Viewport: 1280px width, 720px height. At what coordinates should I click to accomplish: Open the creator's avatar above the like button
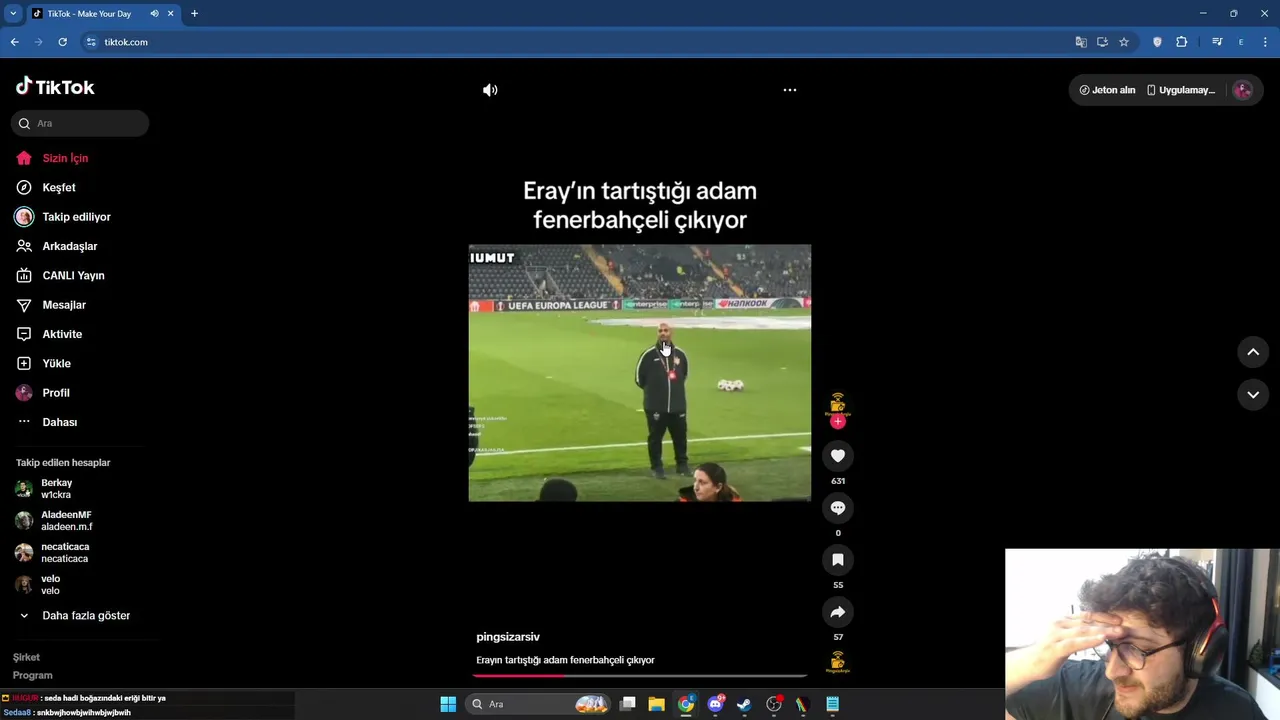point(838,404)
